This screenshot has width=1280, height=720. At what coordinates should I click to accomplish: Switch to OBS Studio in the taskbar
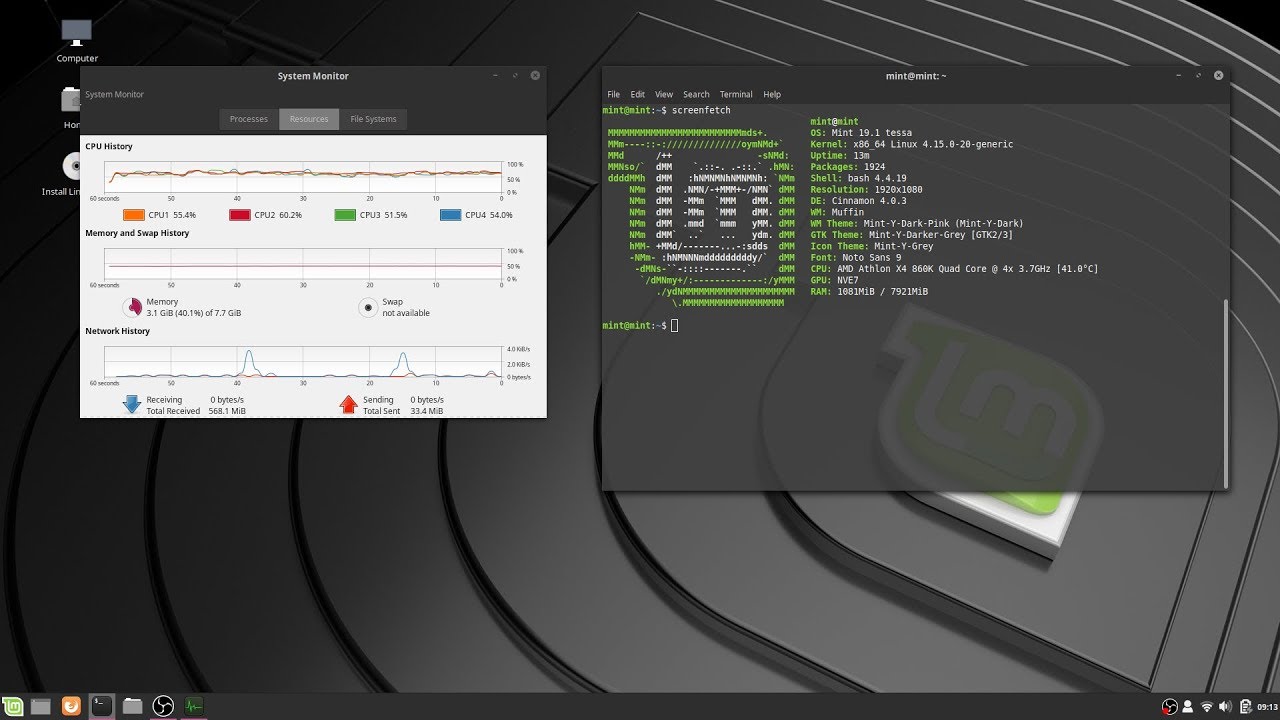click(163, 706)
